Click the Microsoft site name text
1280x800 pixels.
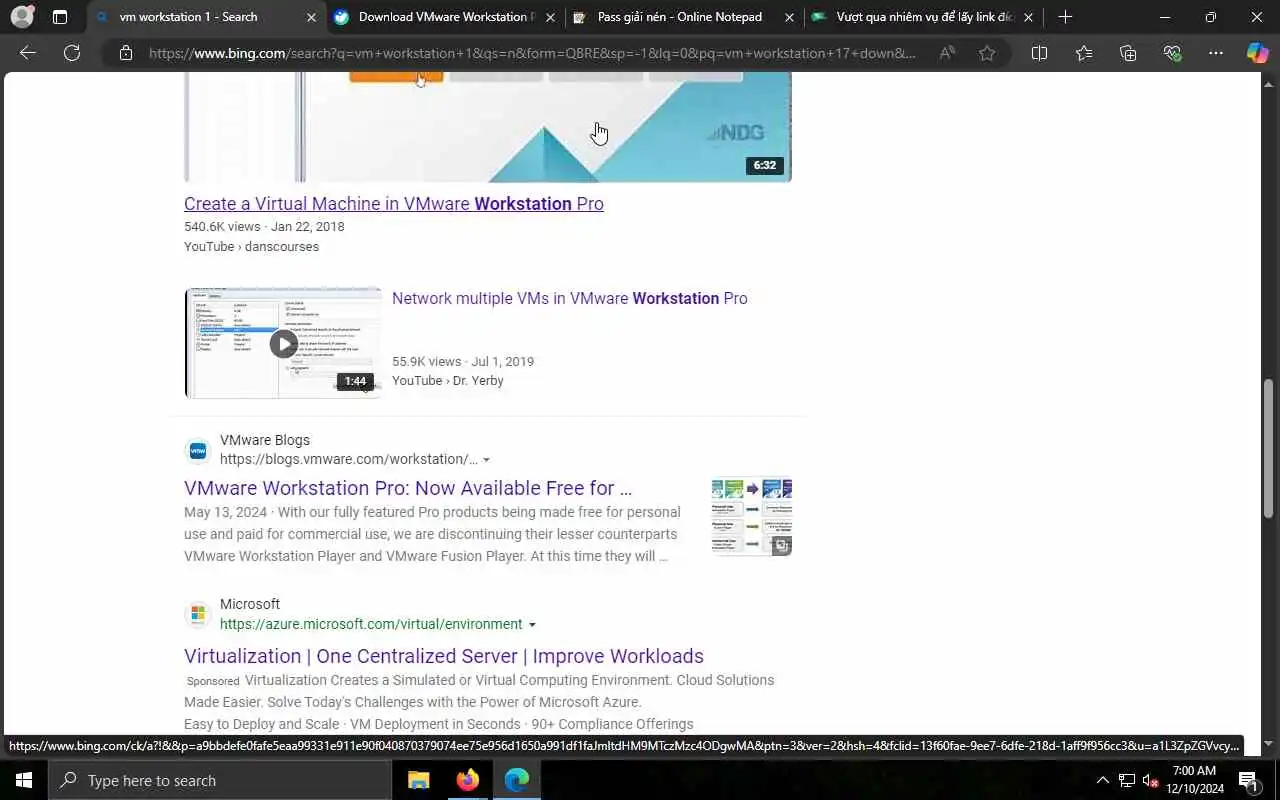(x=250, y=604)
